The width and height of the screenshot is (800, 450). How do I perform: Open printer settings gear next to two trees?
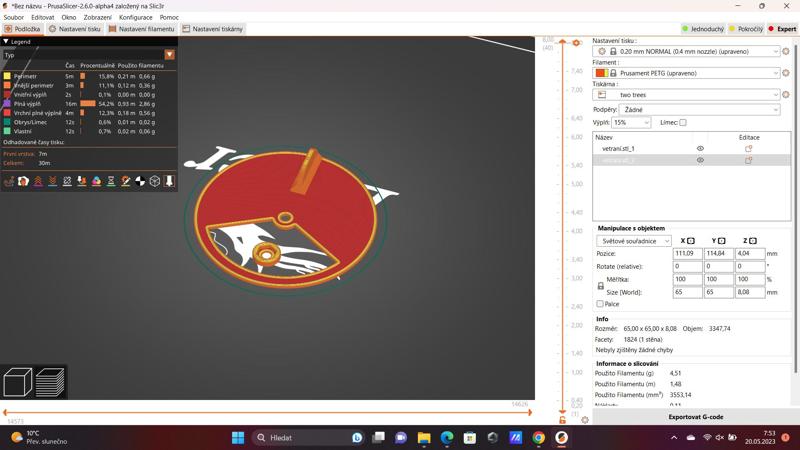[786, 95]
